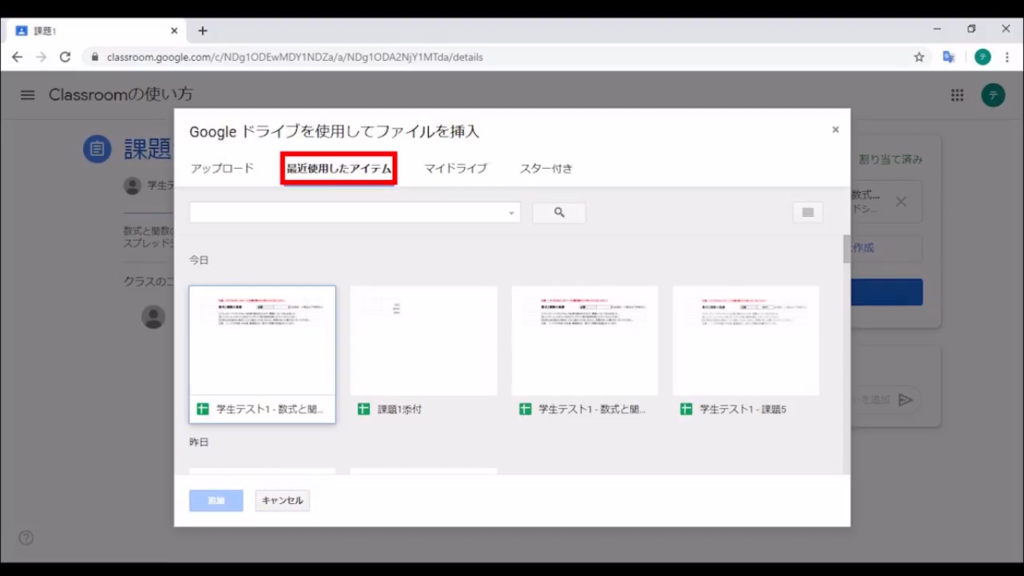Viewport: 1024px width, 576px height.
Task: Click the send comment arrow icon
Action: point(905,400)
